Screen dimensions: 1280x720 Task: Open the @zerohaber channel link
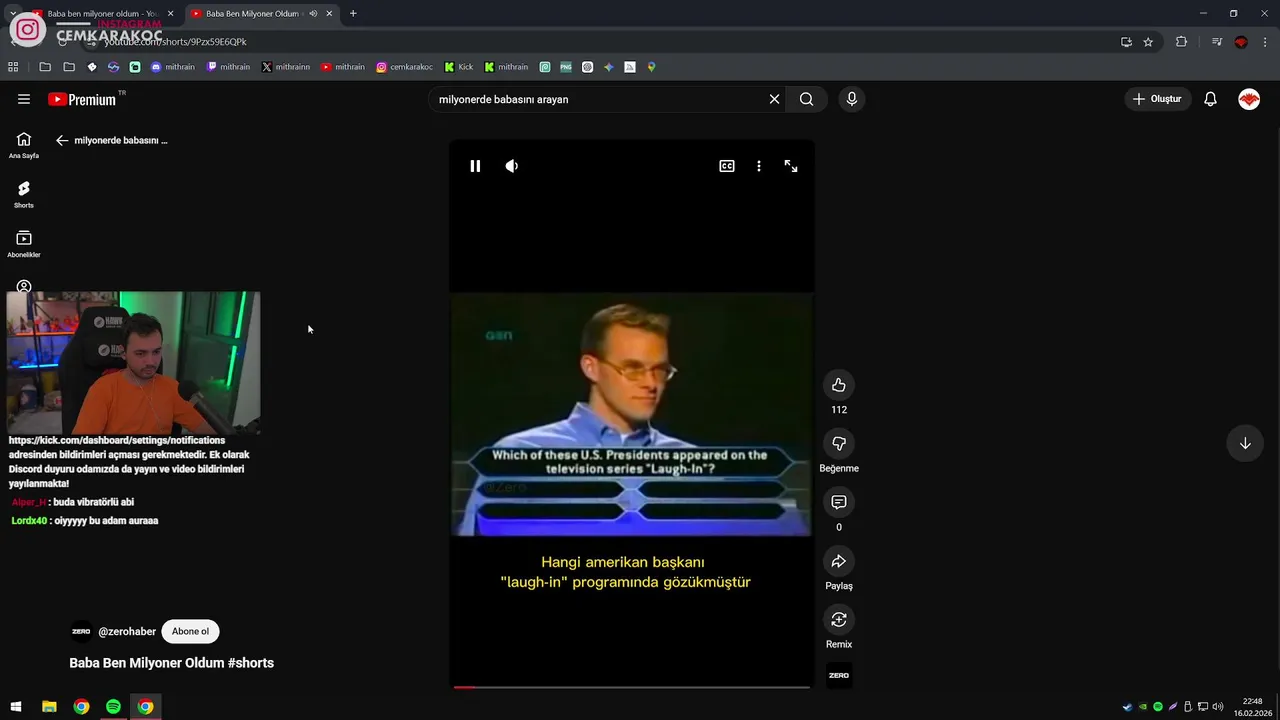127,632
